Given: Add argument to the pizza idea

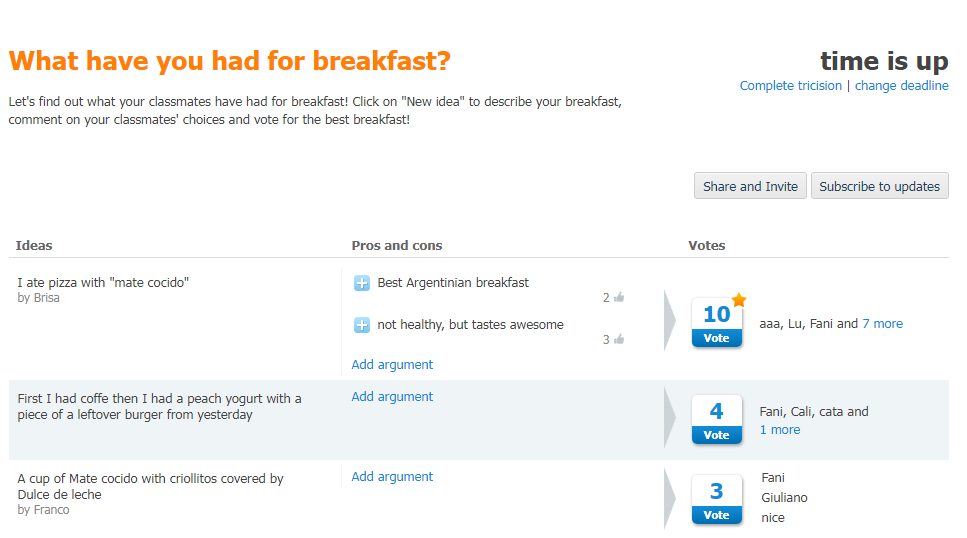Looking at the screenshot, I should click(392, 365).
